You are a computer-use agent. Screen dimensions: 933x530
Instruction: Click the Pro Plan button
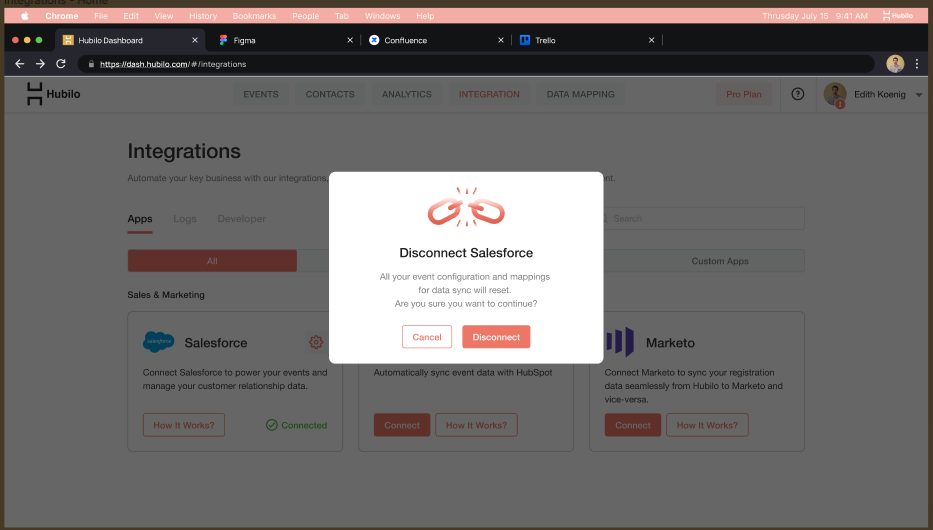744,94
